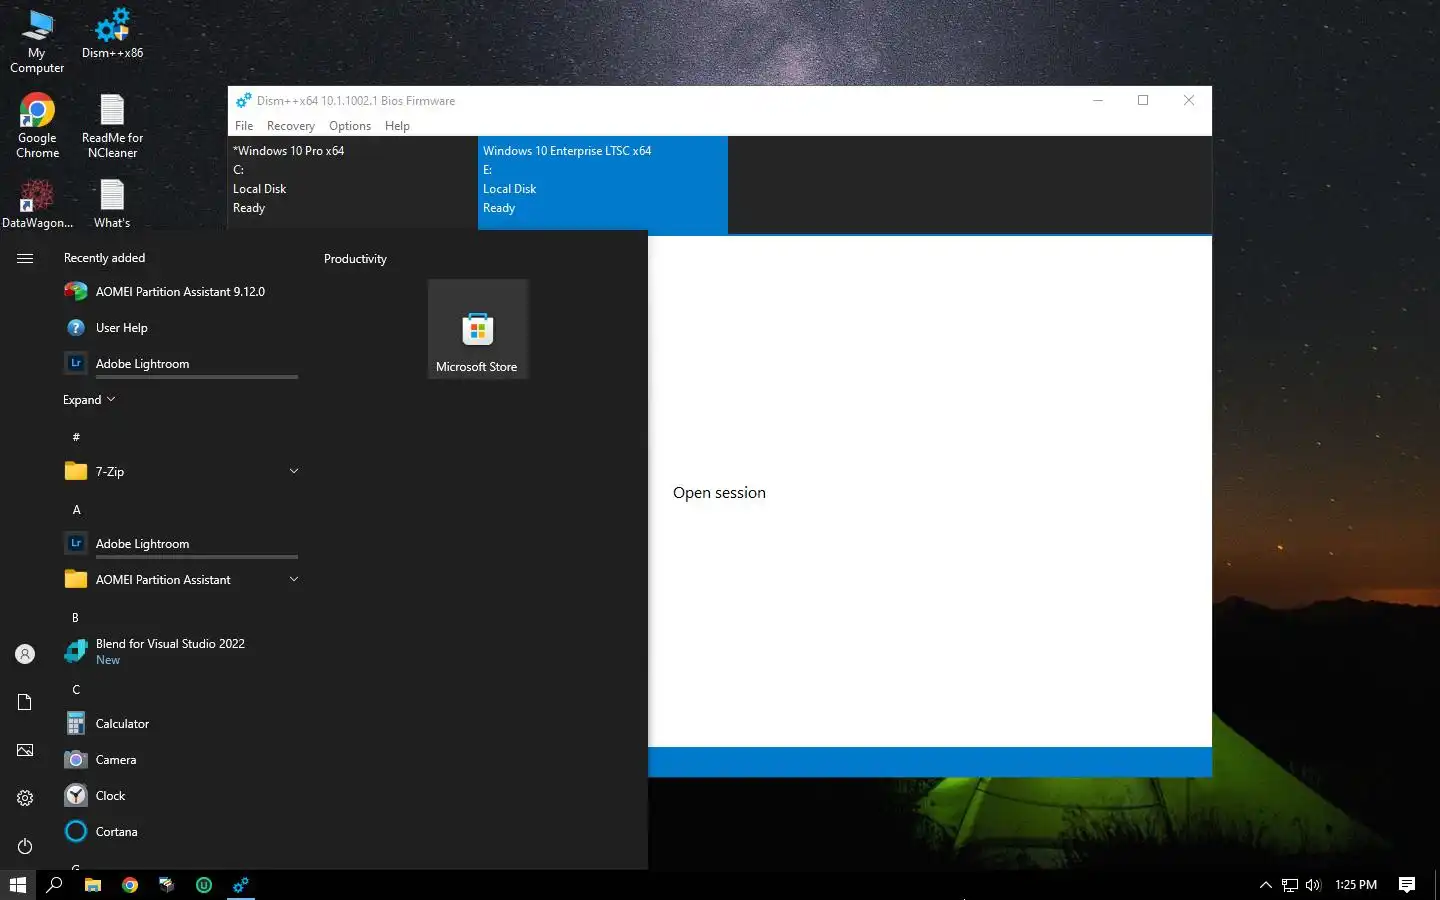Open the Pictures icon in Start sidebar
1440x900 pixels.
(25, 750)
